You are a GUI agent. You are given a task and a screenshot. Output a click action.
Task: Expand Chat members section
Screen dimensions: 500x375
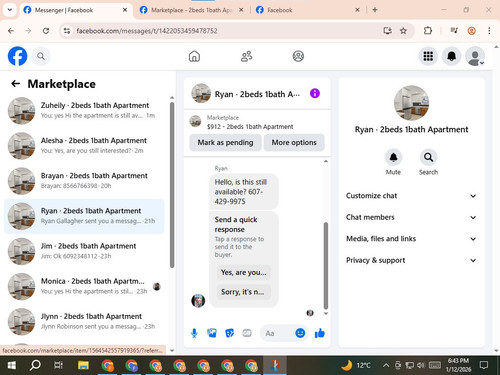coord(411,217)
